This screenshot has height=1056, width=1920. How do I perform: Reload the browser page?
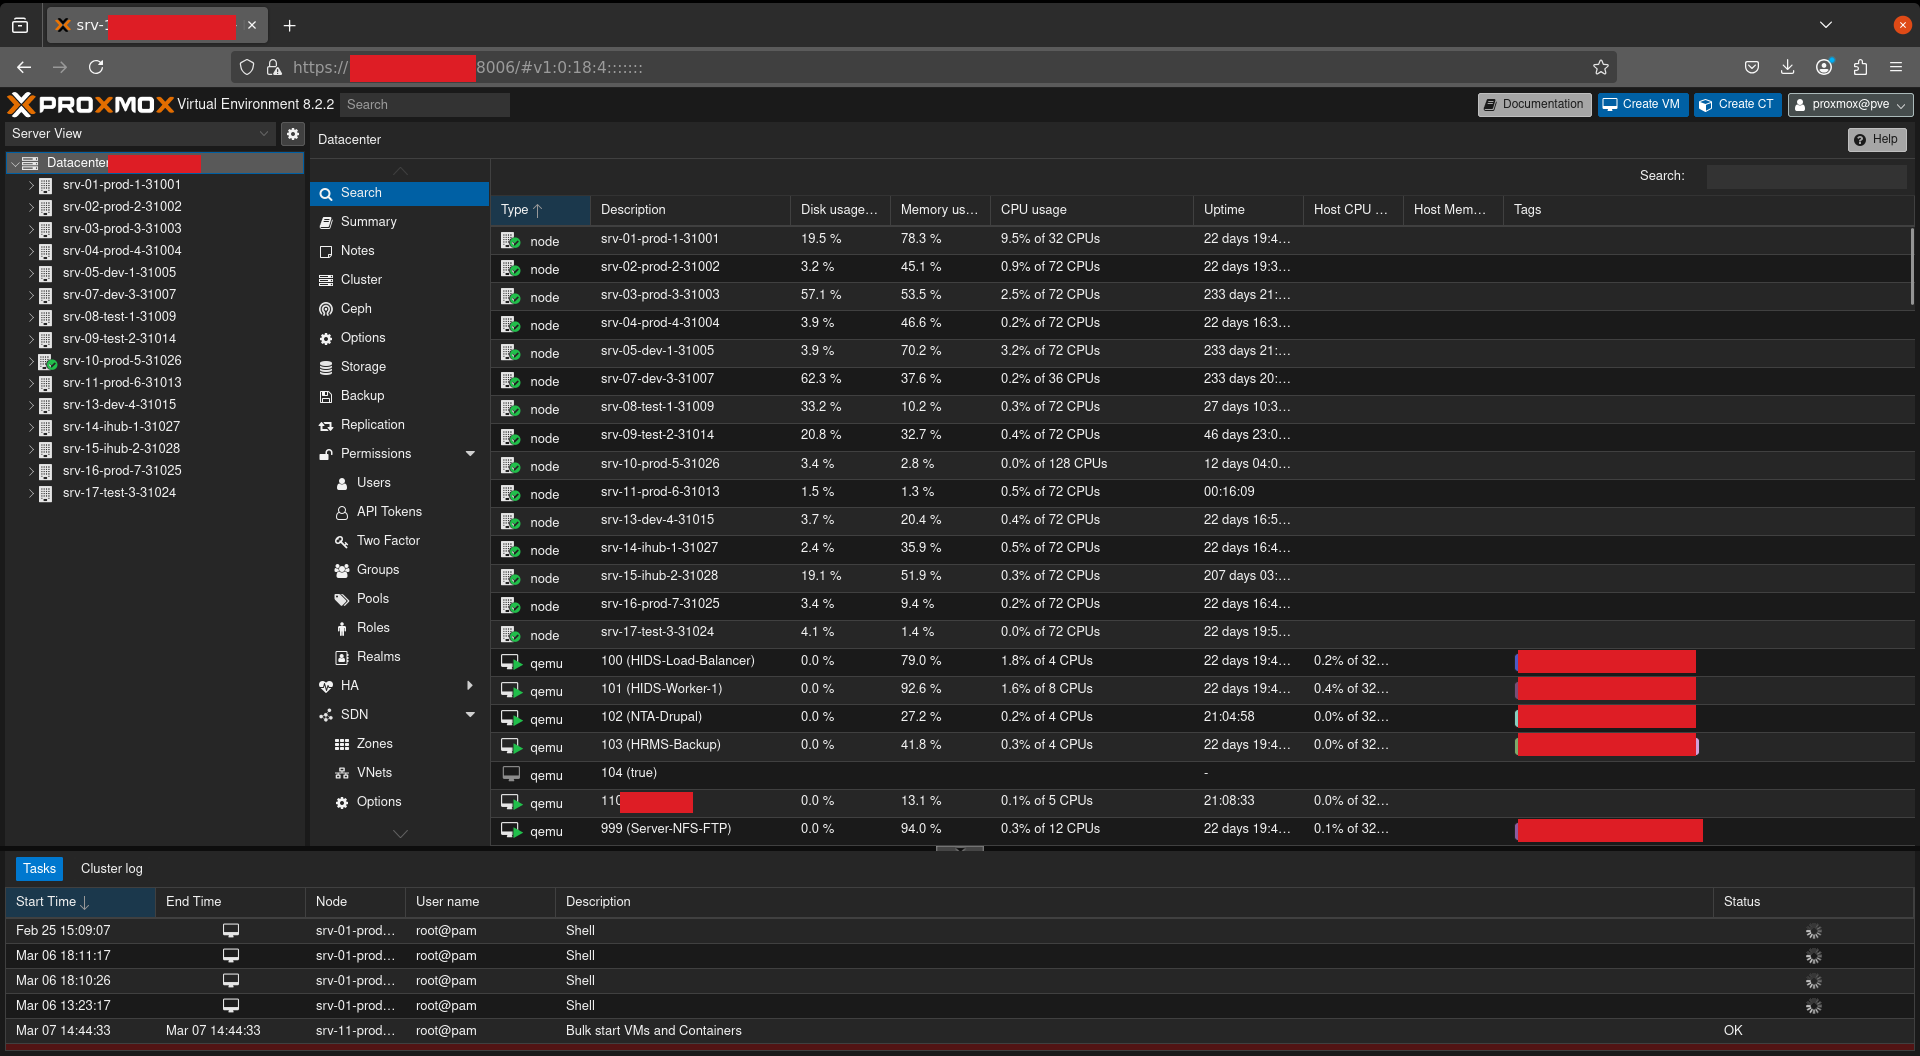click(x=96, y=67)
